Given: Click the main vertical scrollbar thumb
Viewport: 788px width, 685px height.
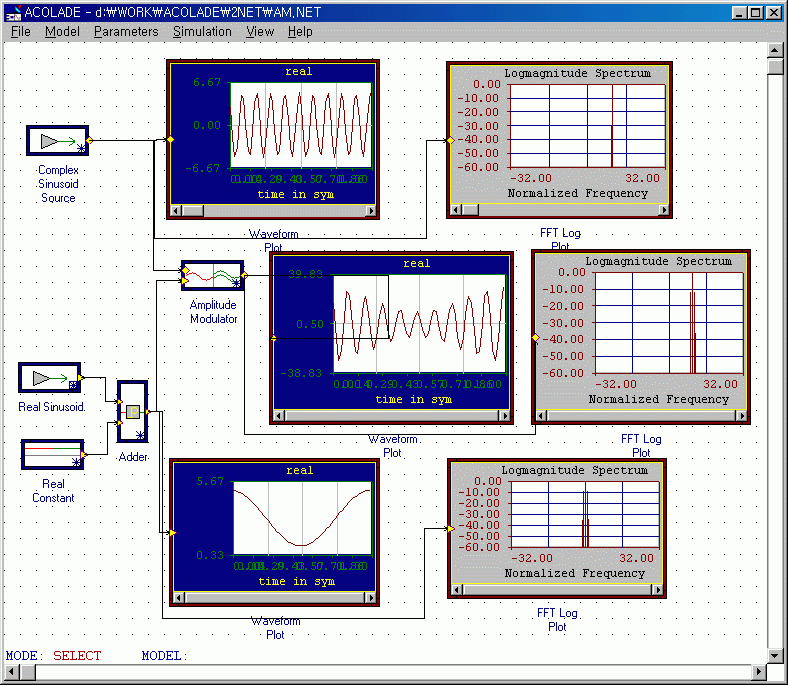Looking at the screenshot, I should click(775, 66).
